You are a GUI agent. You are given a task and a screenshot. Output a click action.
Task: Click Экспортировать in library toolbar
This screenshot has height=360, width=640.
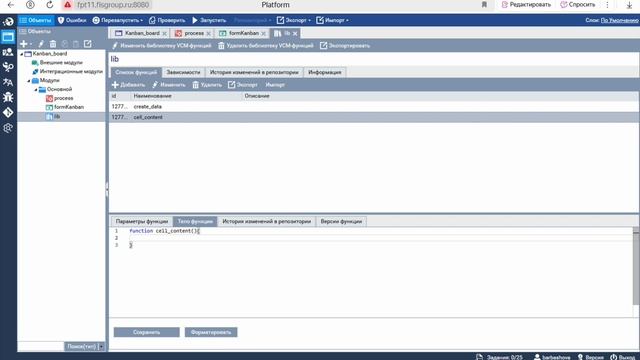pos(345,46)
